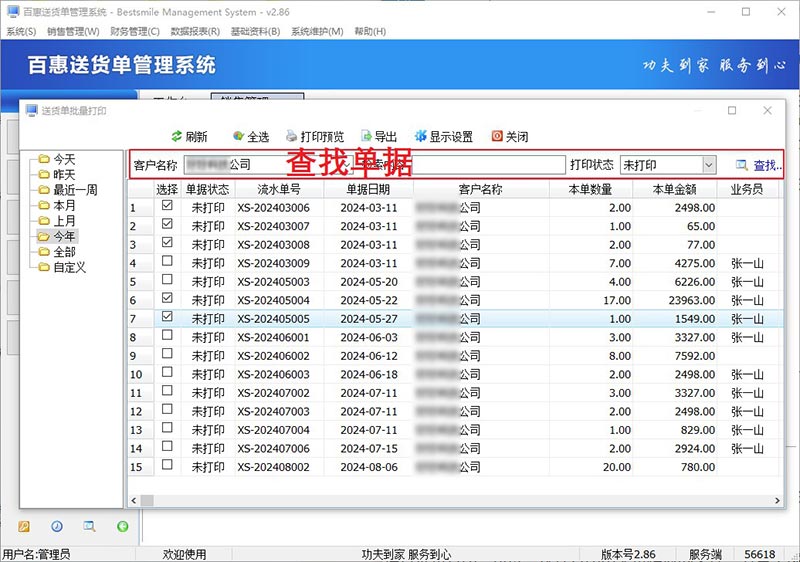Click date 2024-08-06
This screenshot has width=800, height=562.
[x=369, y=467]
